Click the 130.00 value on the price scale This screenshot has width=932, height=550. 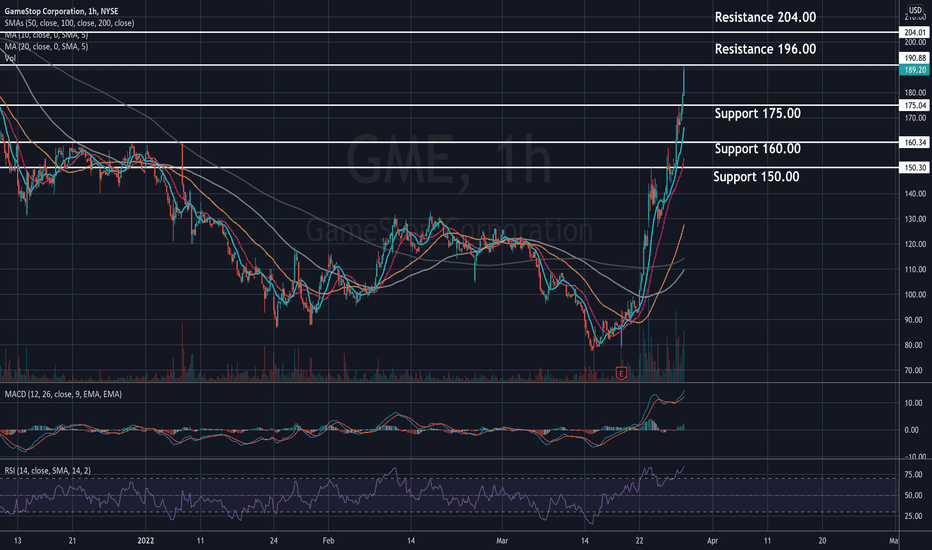coord(915,219)
